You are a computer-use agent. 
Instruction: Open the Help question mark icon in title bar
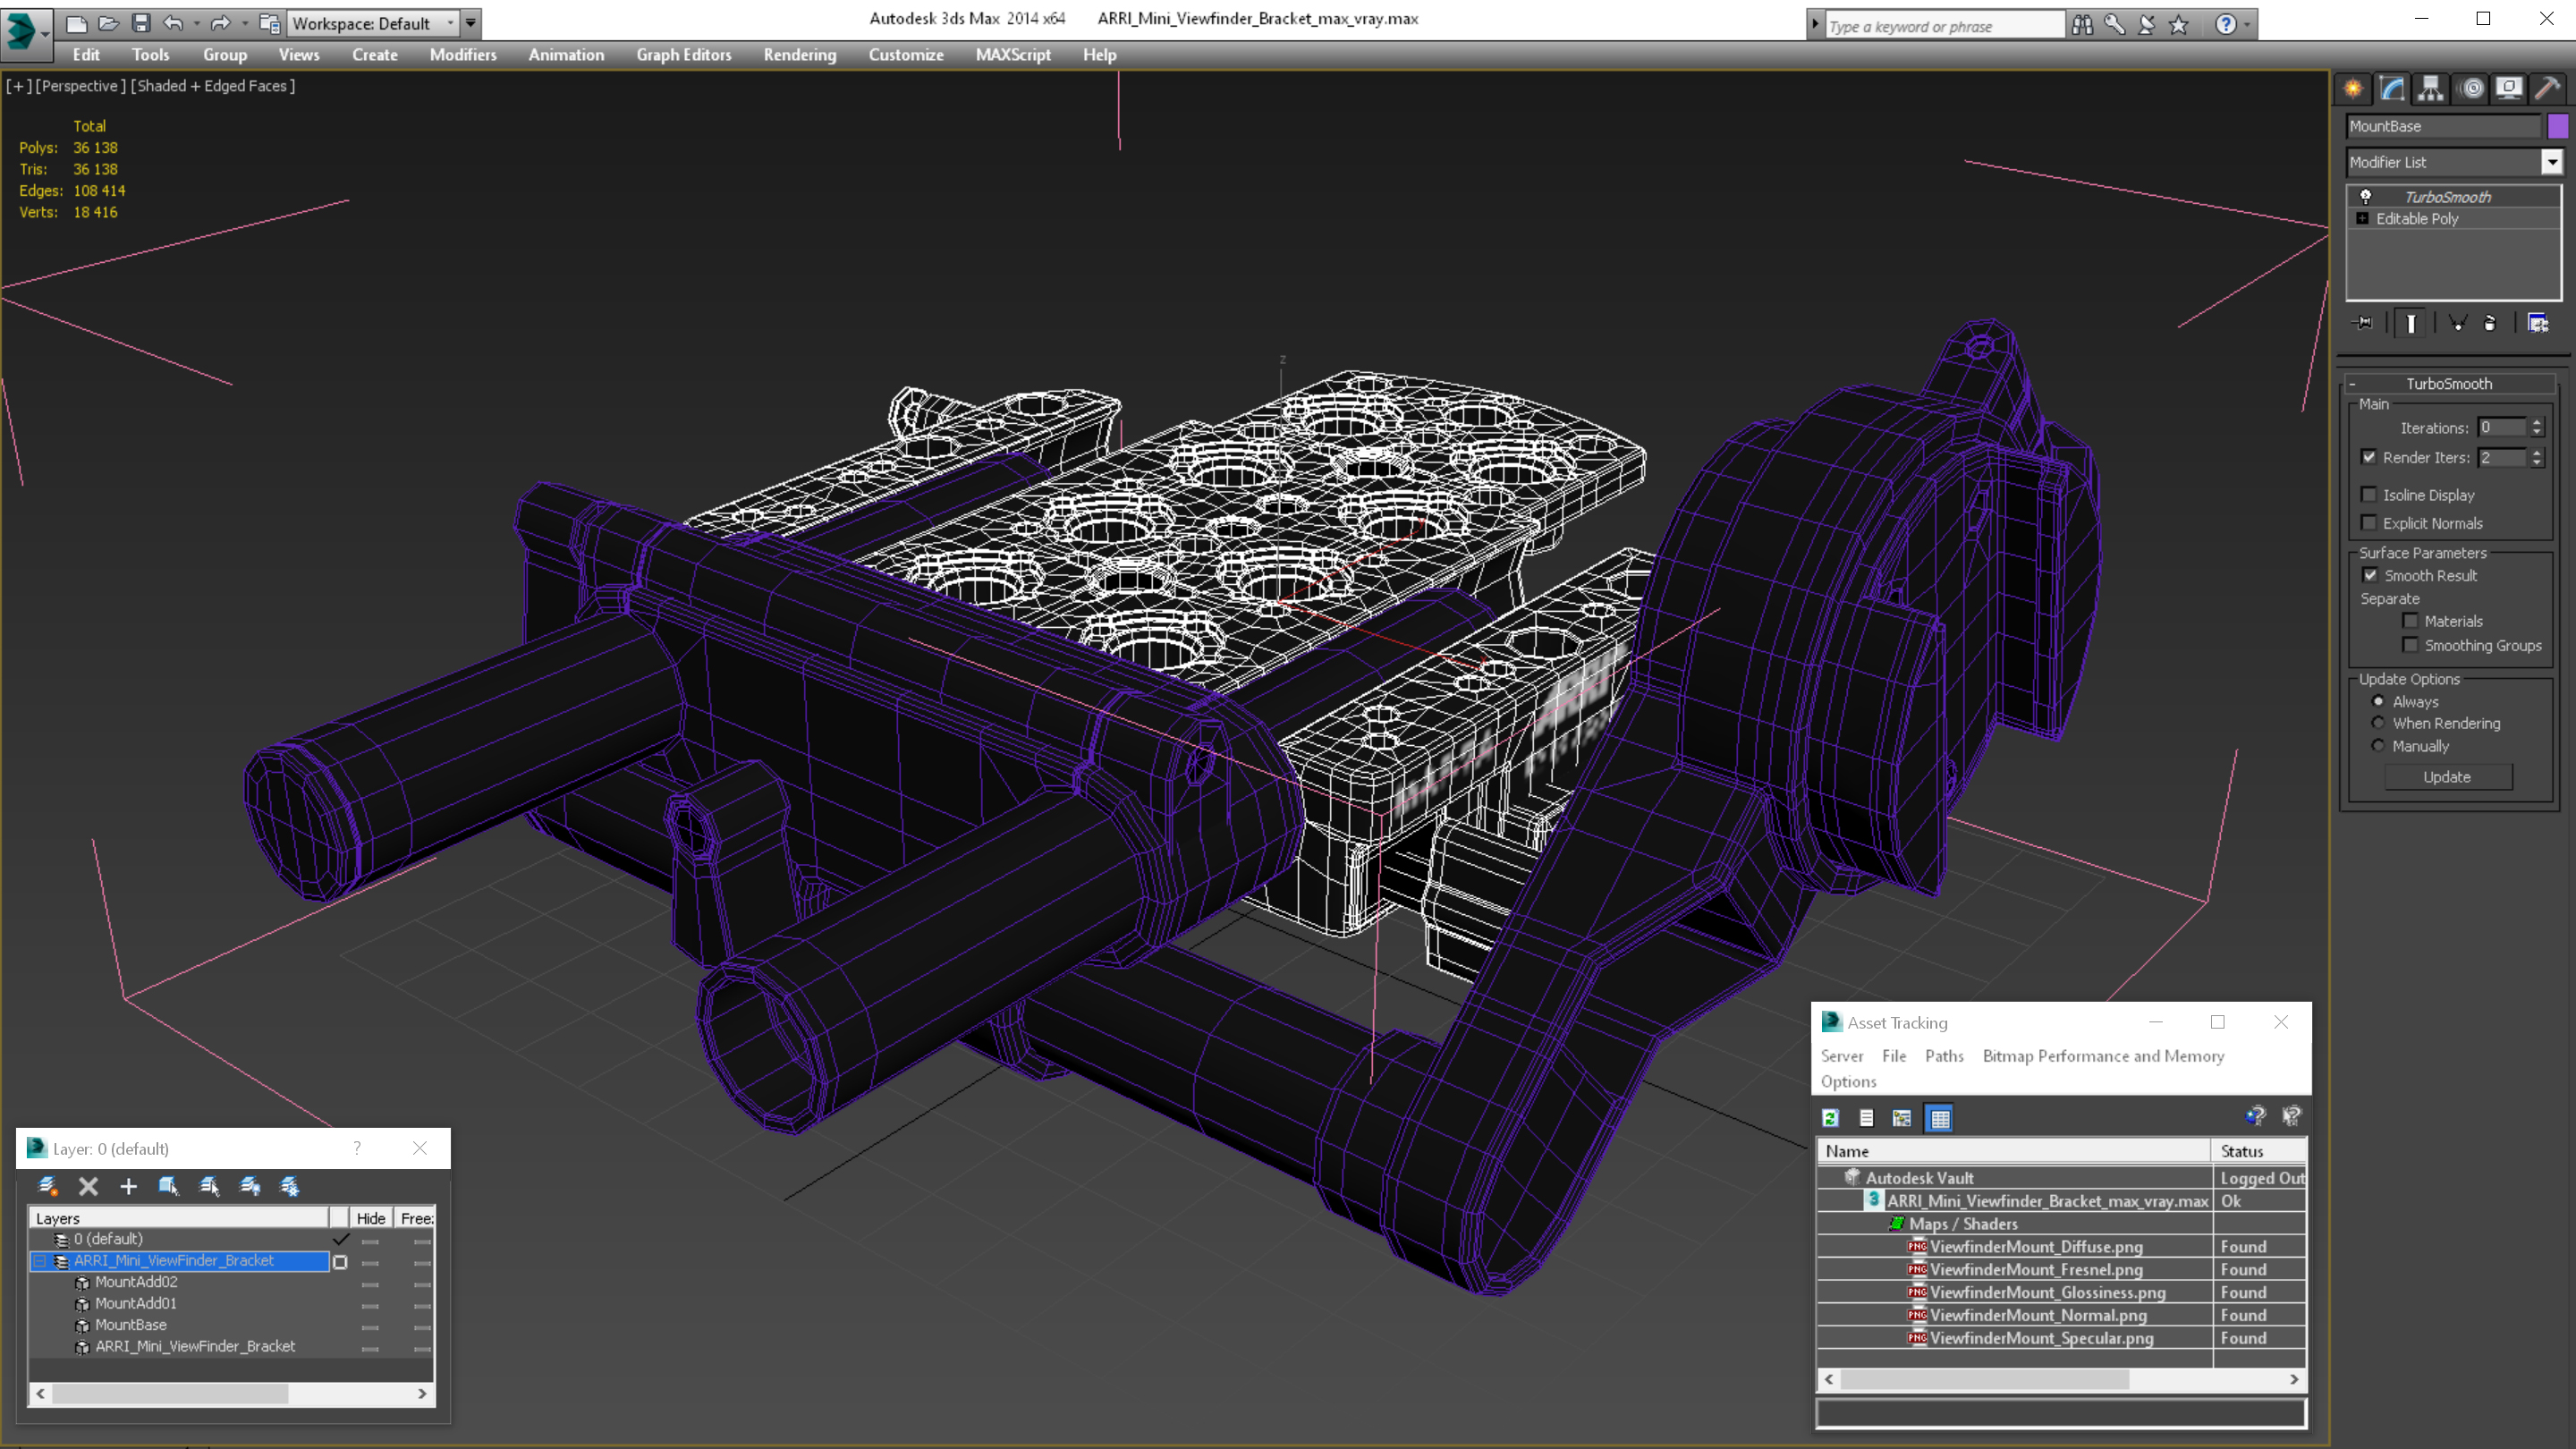(x=2225, y=25)
